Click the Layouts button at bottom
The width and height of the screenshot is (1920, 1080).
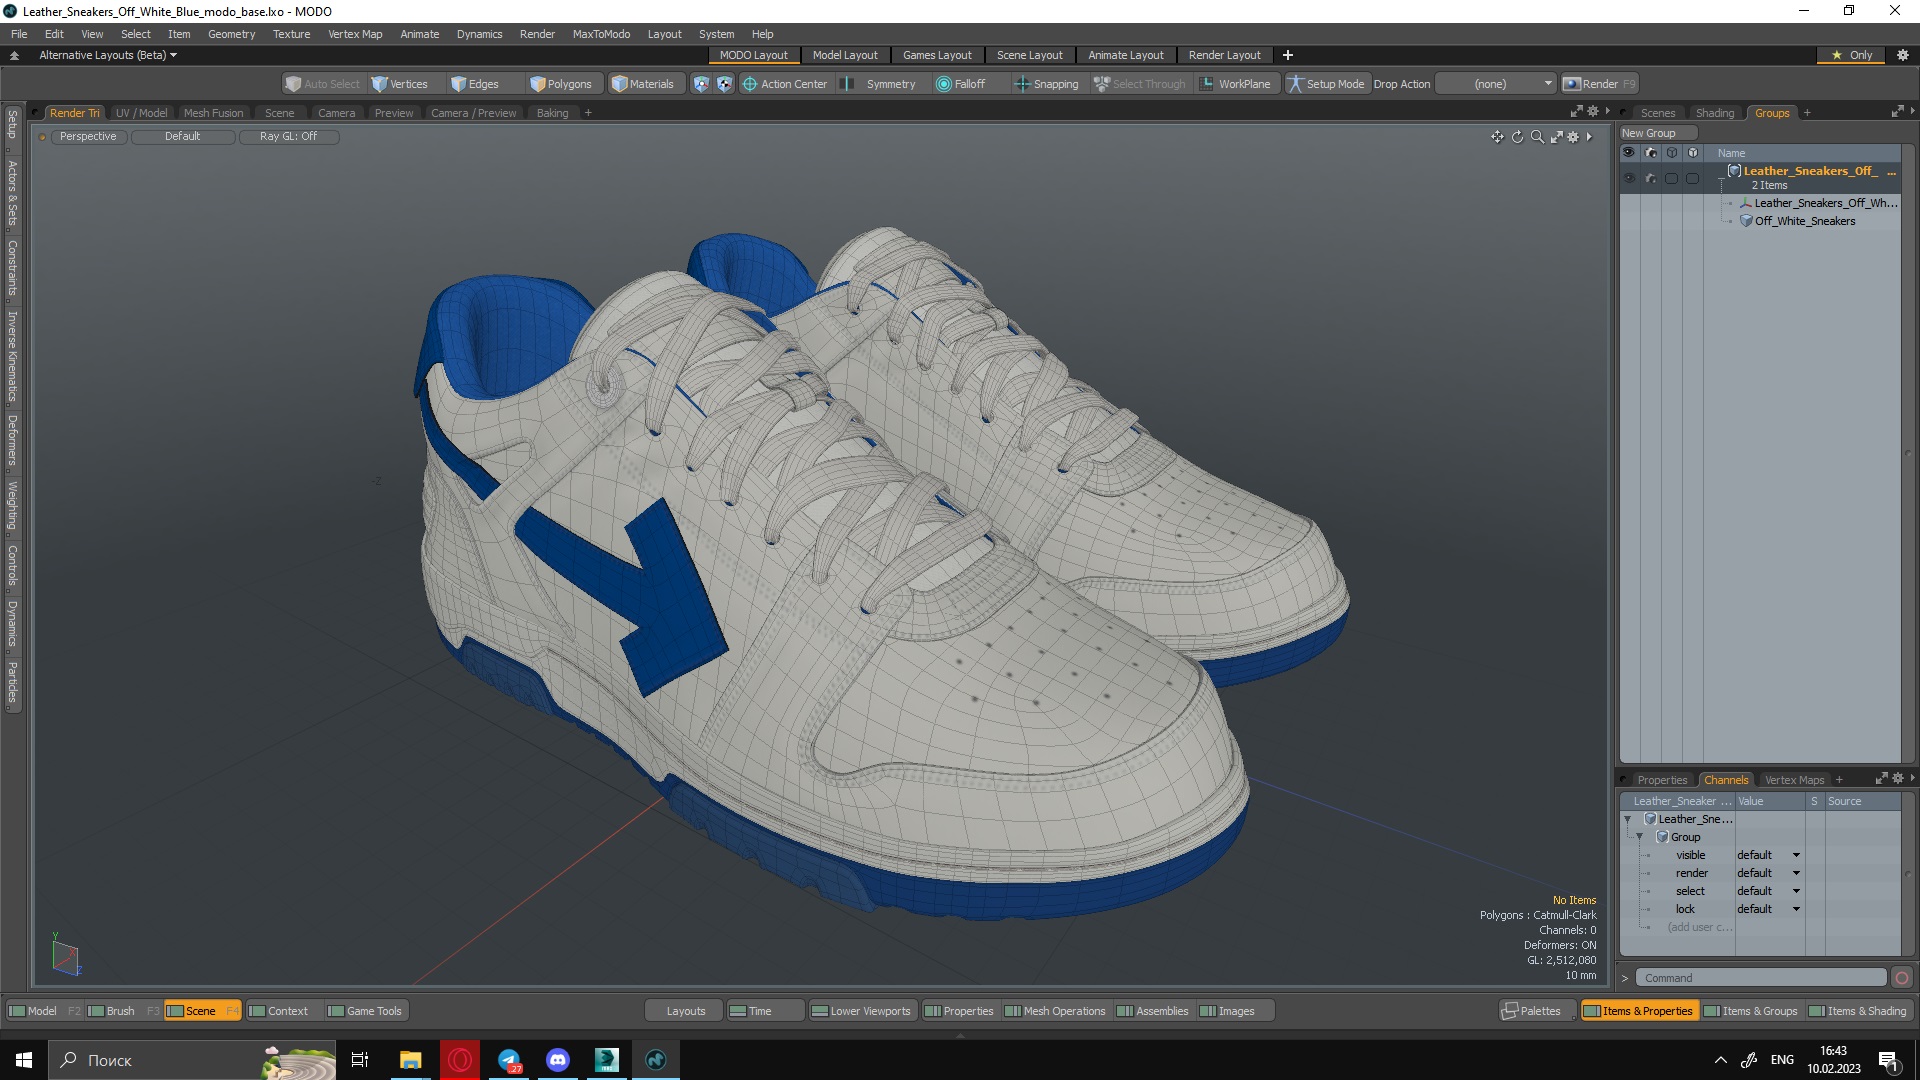(x=686, y=1011)
